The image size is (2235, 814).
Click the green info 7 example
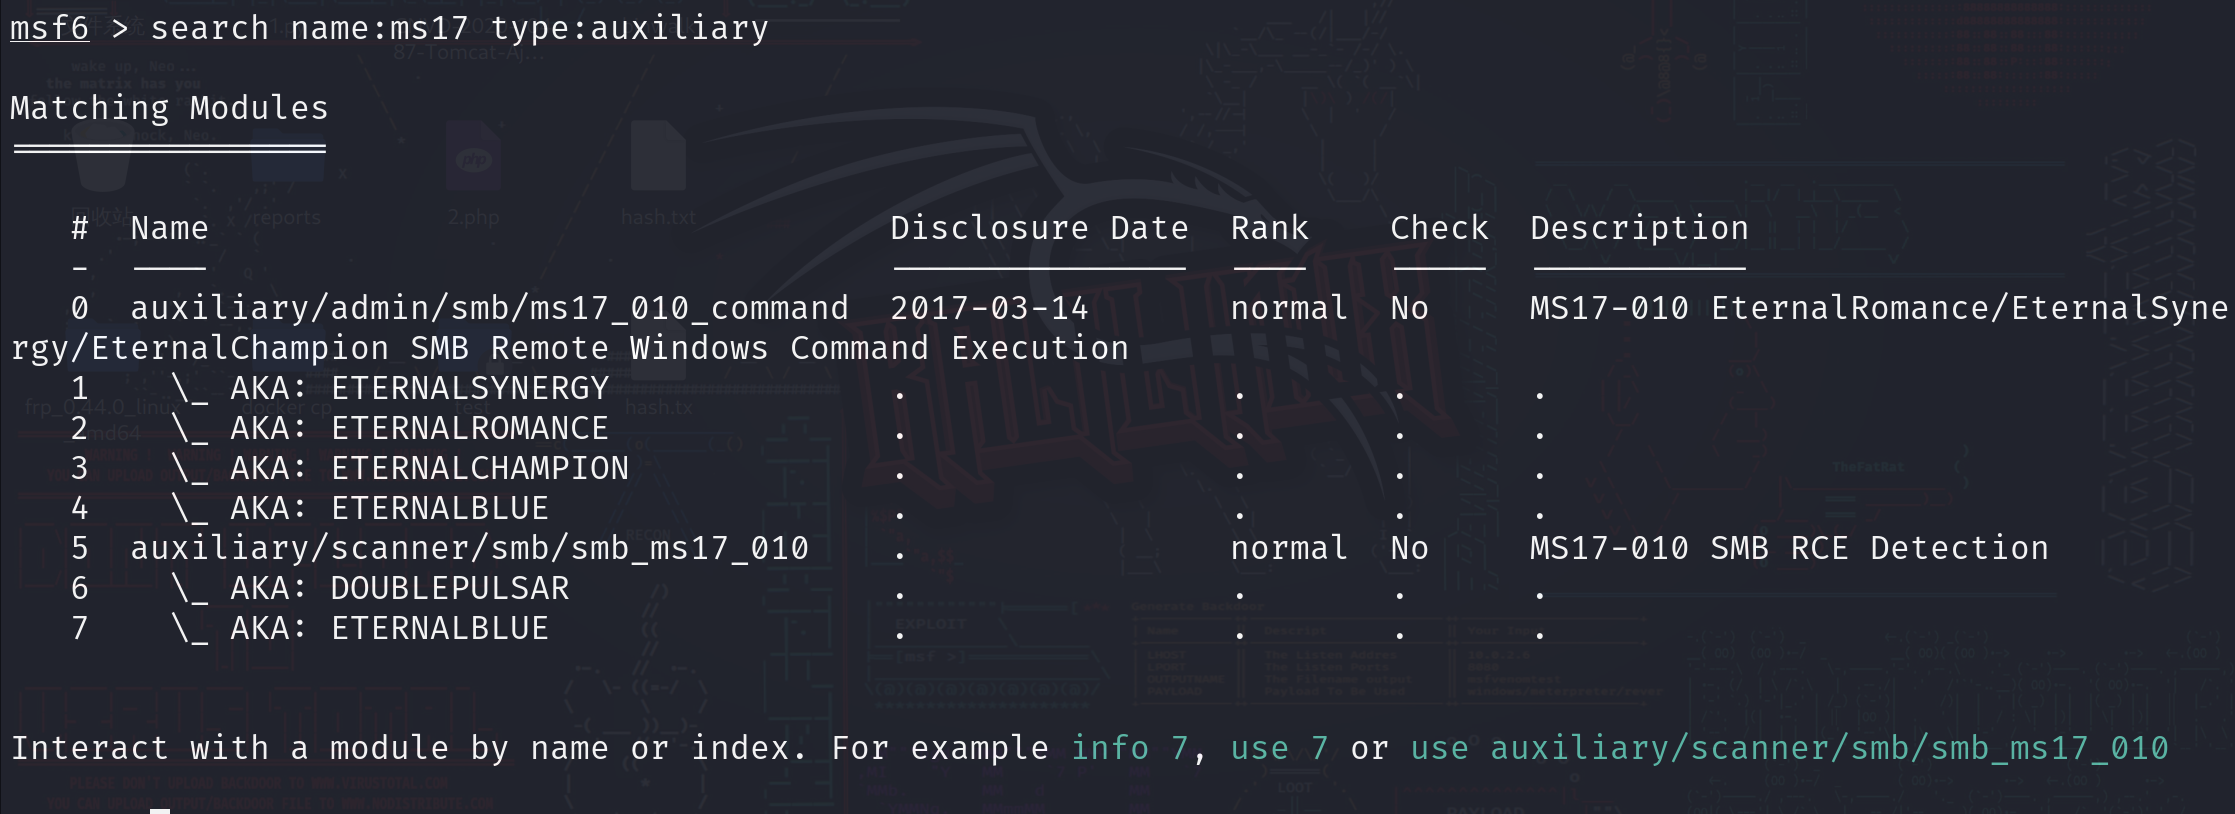click(x=1129, y=748)
